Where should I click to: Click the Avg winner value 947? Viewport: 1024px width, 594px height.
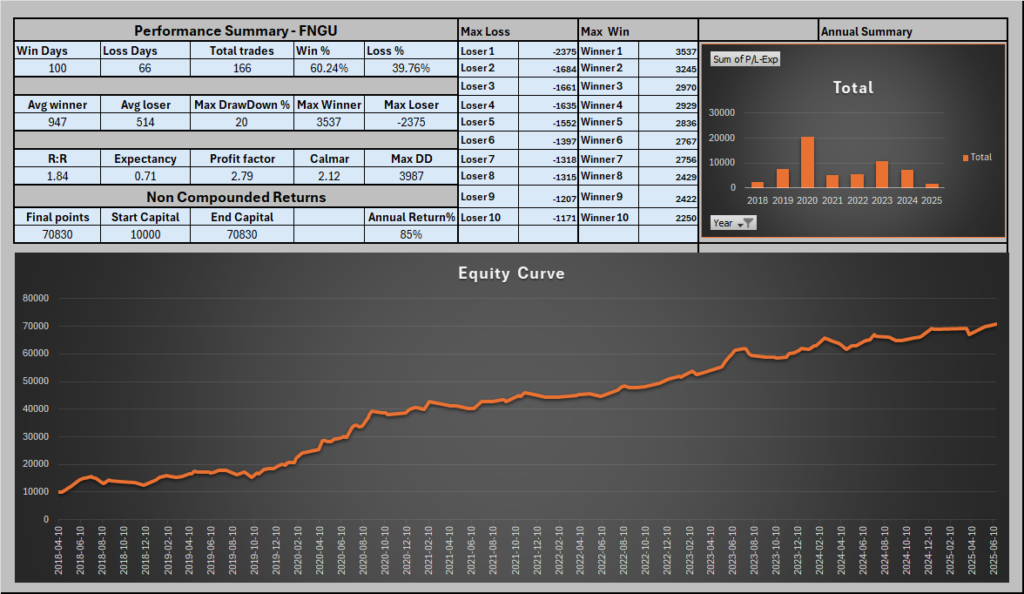point(57,122)
